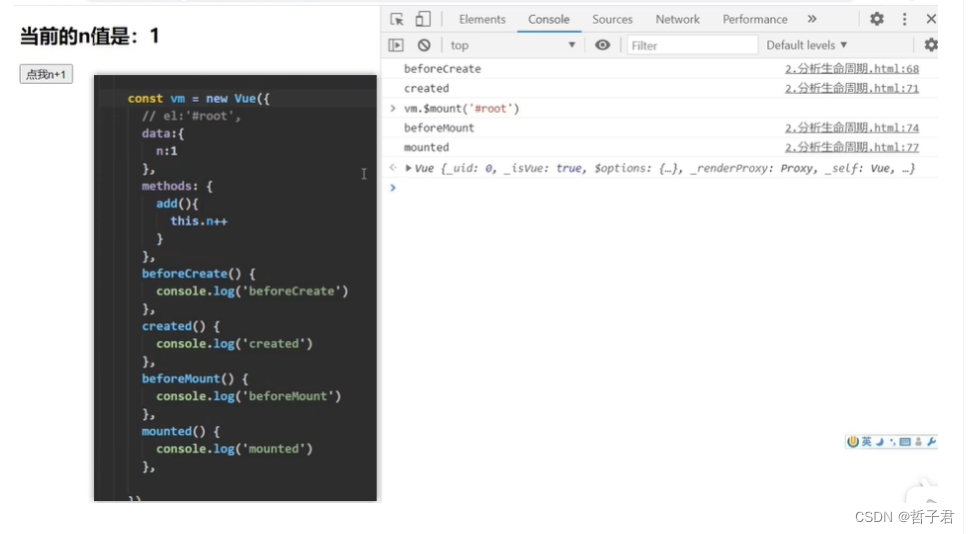Open source link html:71 for created
The width and height of the screenshot is (970, 534).
852,88
